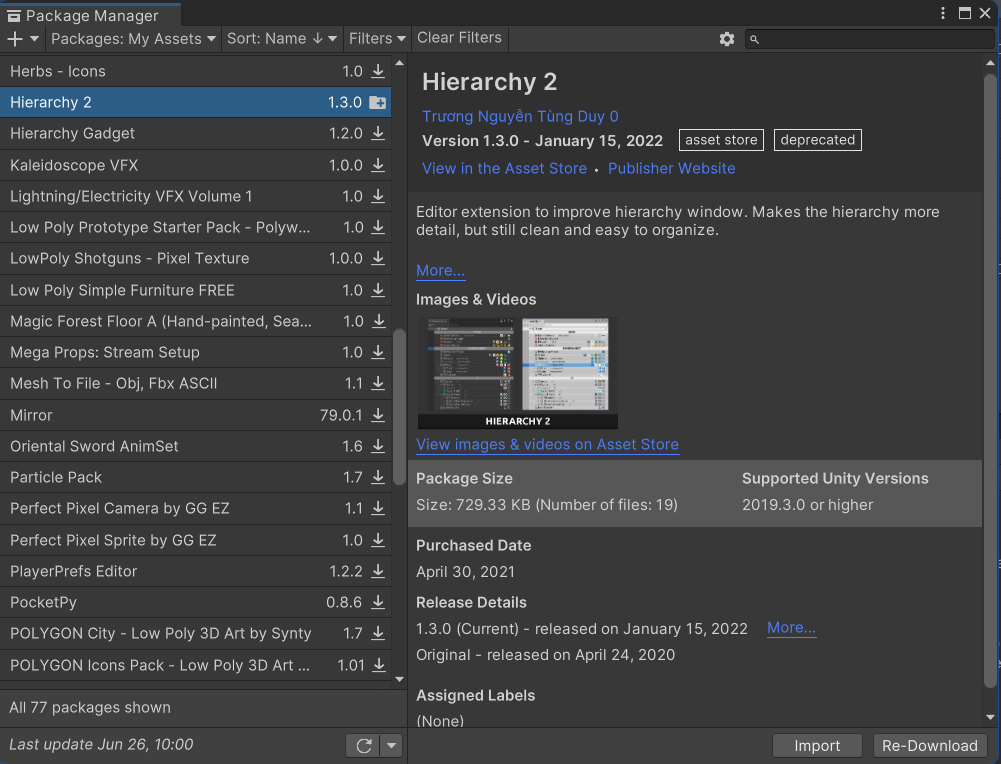This screenshot has width=1001, height=764.
Task: Maximize the Package Manager window
Action: pyautogui.click(x=965, y=13)
